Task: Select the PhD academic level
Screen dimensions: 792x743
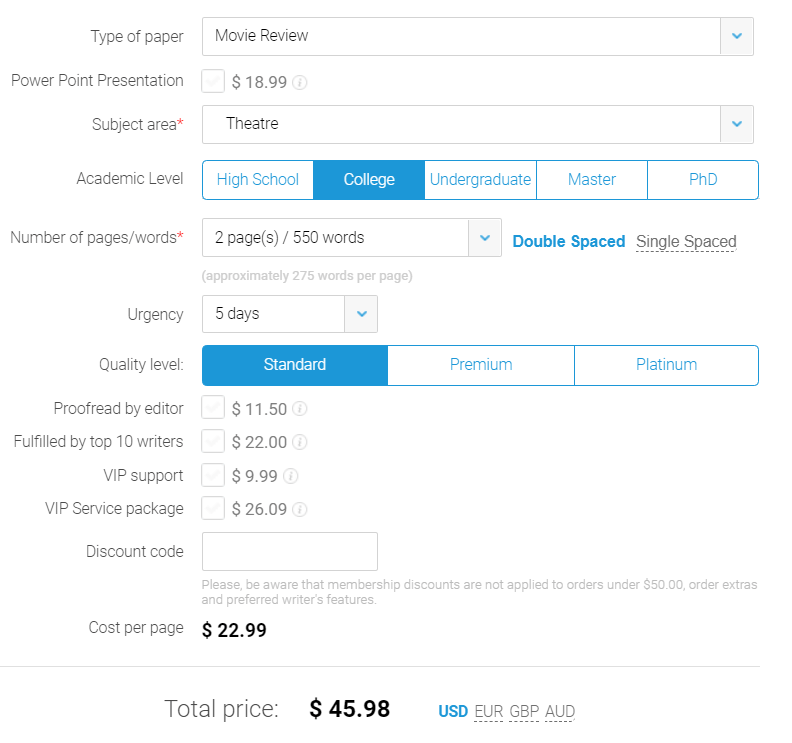Action: click(x=703, y=180)
